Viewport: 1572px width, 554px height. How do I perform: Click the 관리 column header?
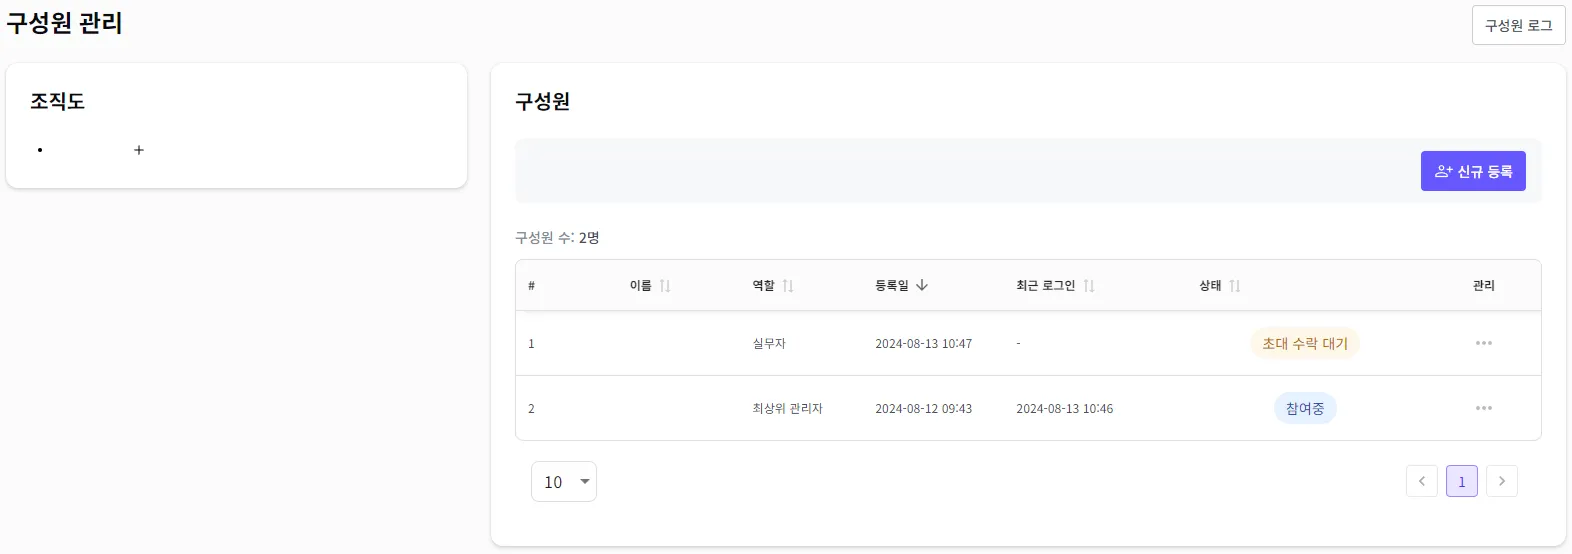[x=1483, y=286]
